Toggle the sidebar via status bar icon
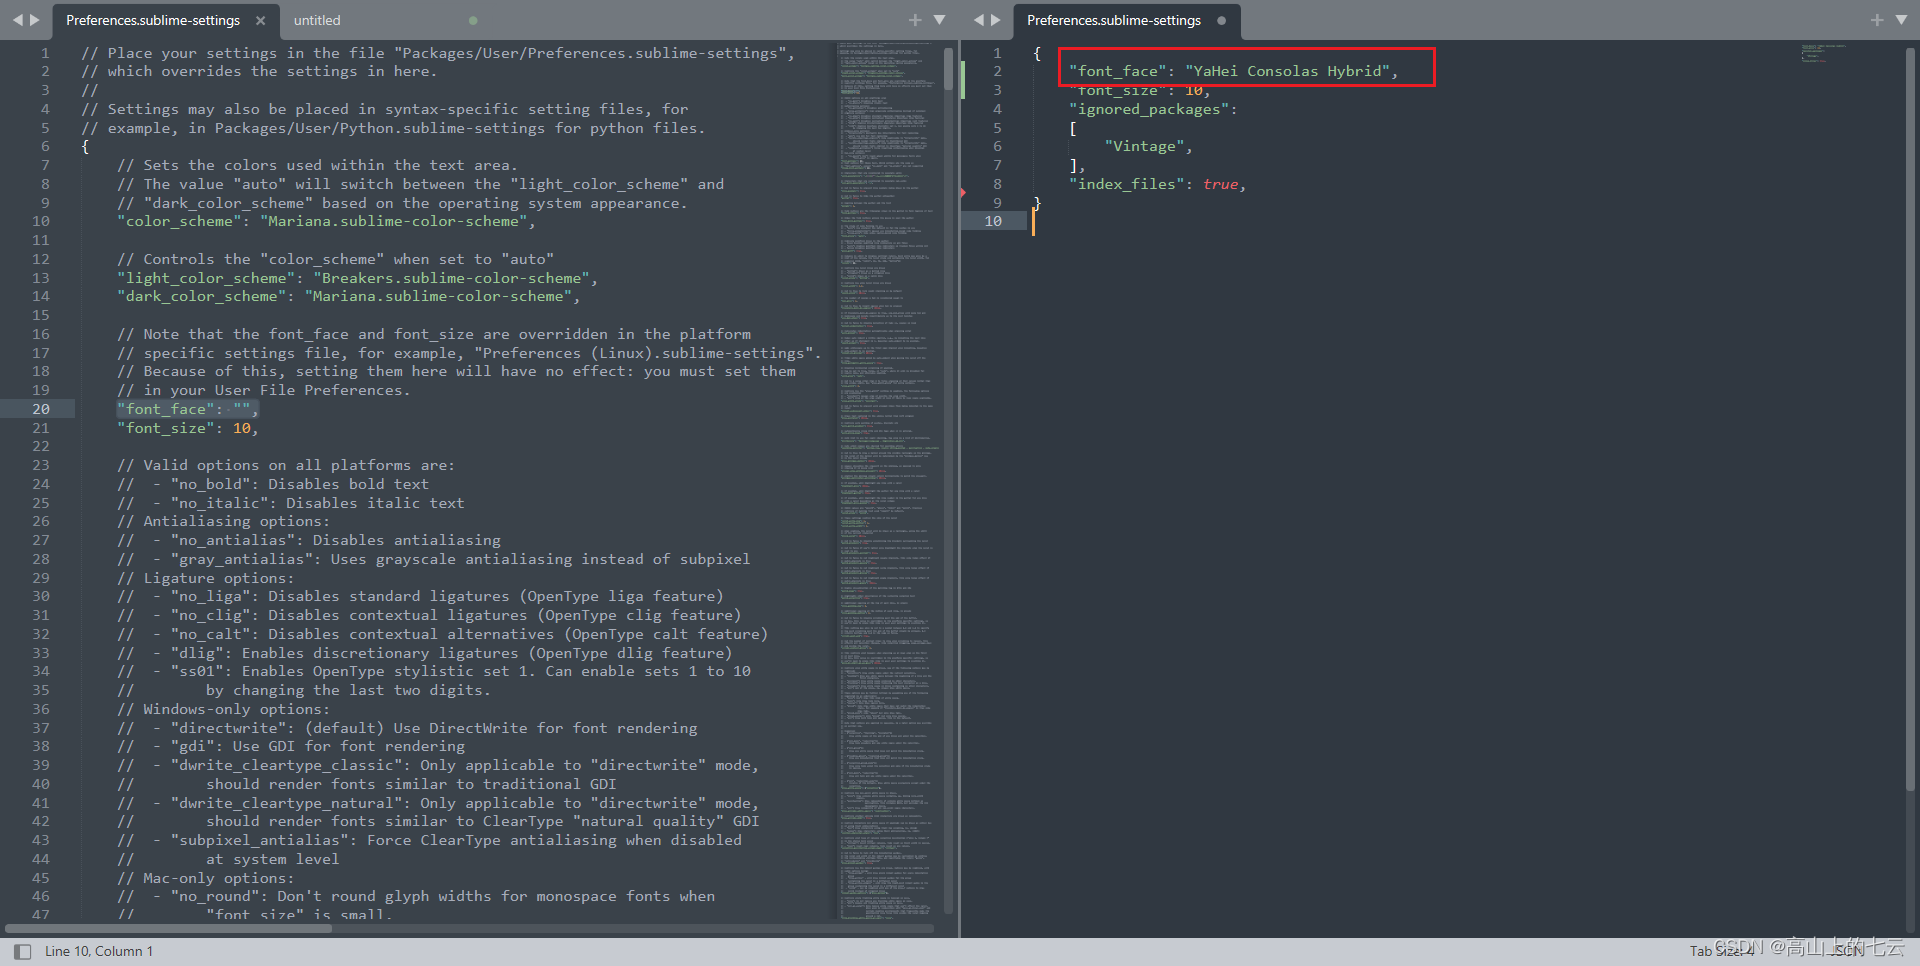Viewport: 1920px width, 966px height. click(x=21, y=951)
